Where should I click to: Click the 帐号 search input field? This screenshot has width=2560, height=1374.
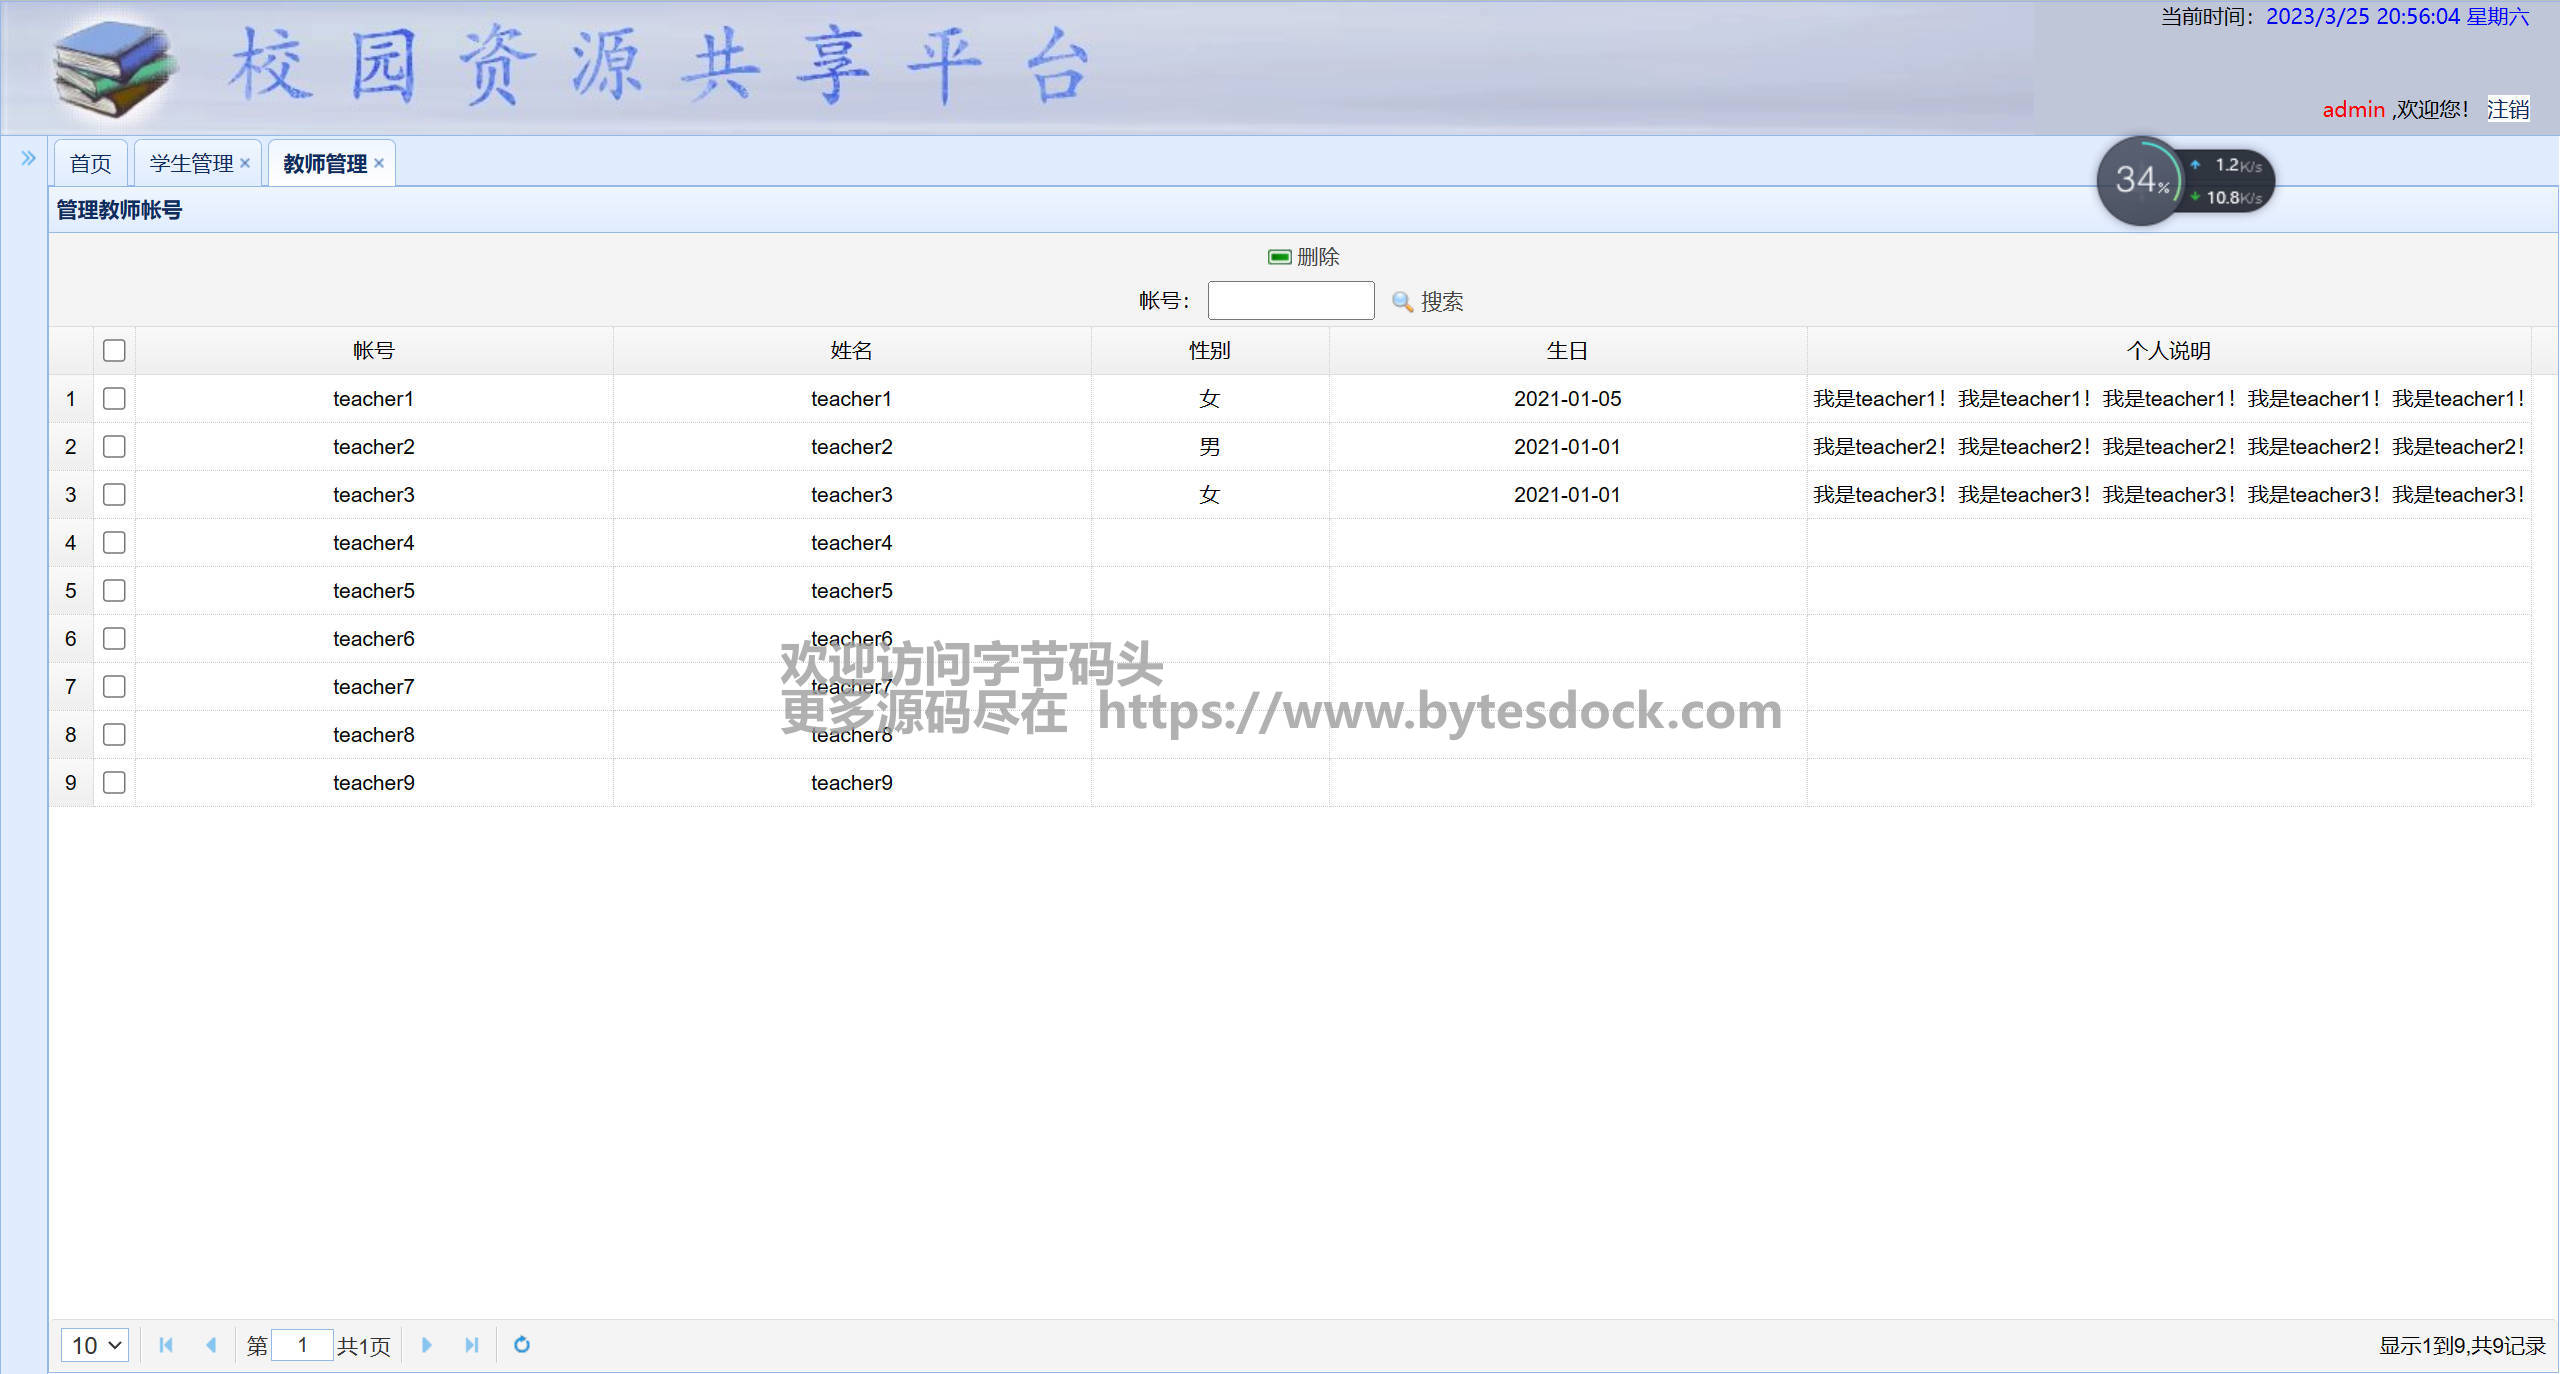click(x=1290, y=301)
